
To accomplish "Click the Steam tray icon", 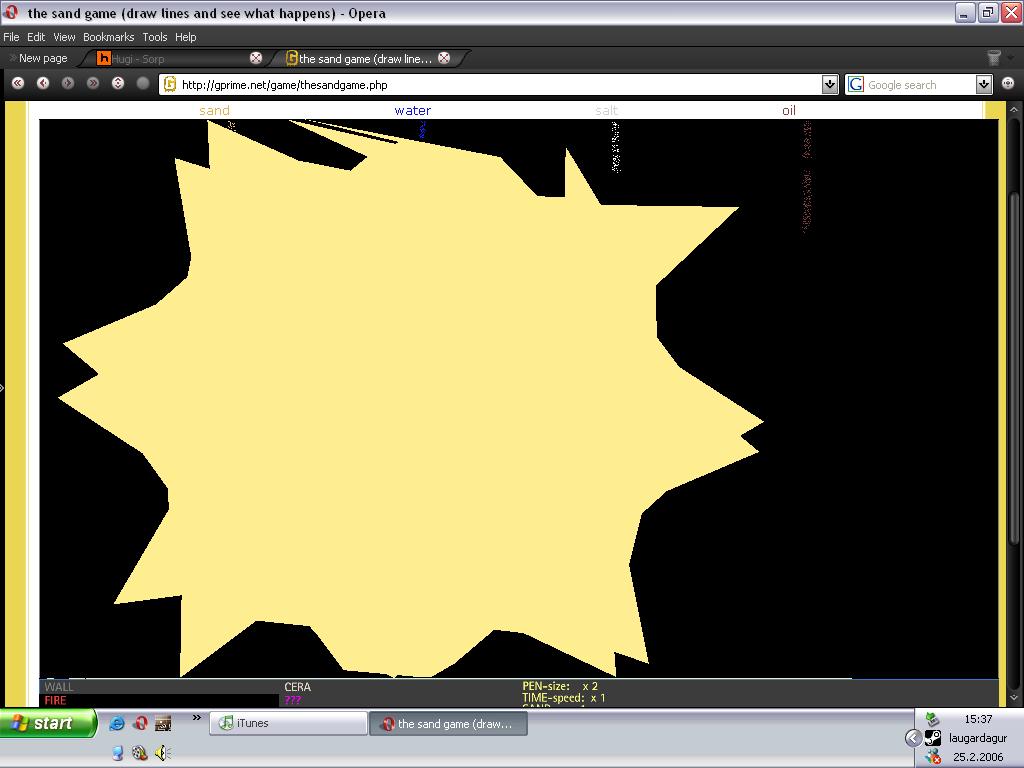I will (934, 738).
